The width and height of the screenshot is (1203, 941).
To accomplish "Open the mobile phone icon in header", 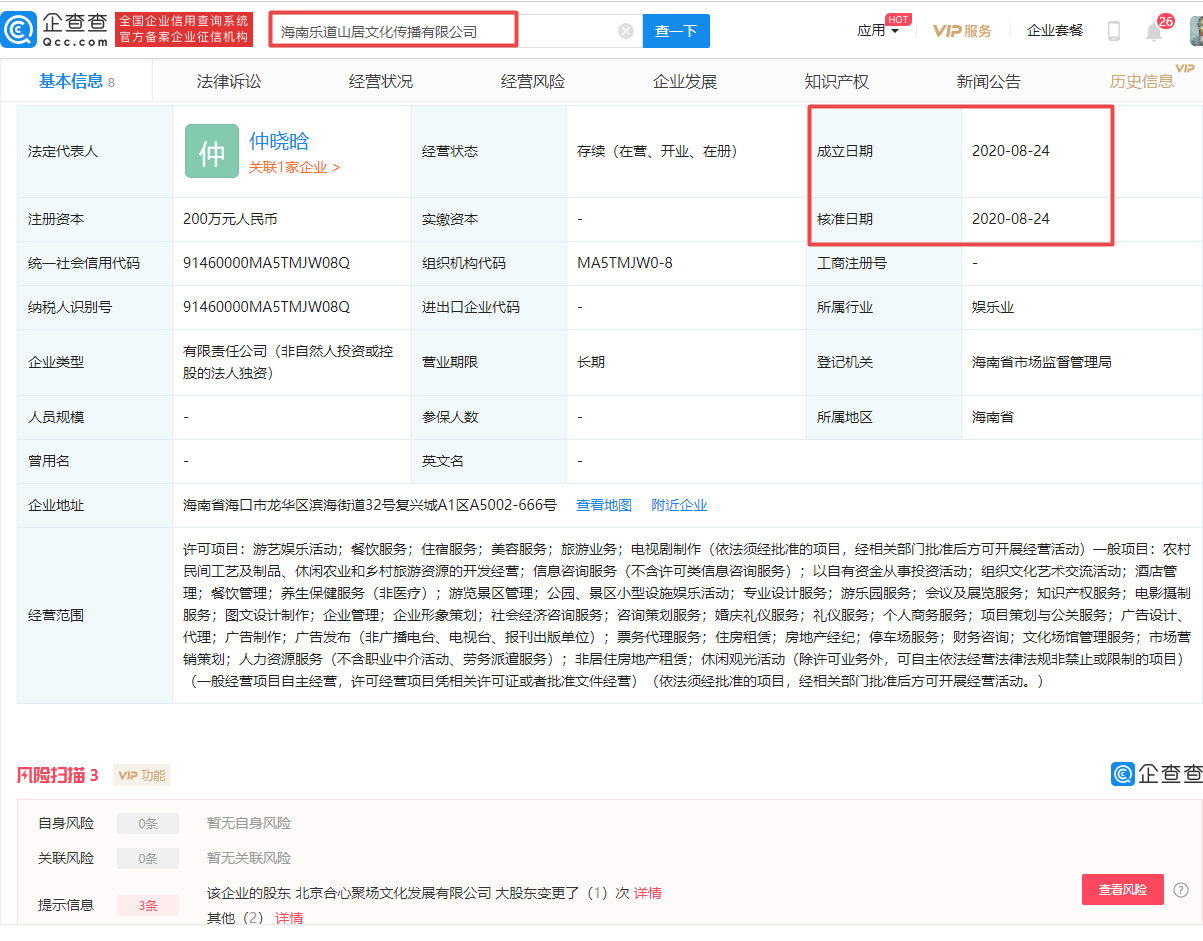I will click(x=1114, y=31).
